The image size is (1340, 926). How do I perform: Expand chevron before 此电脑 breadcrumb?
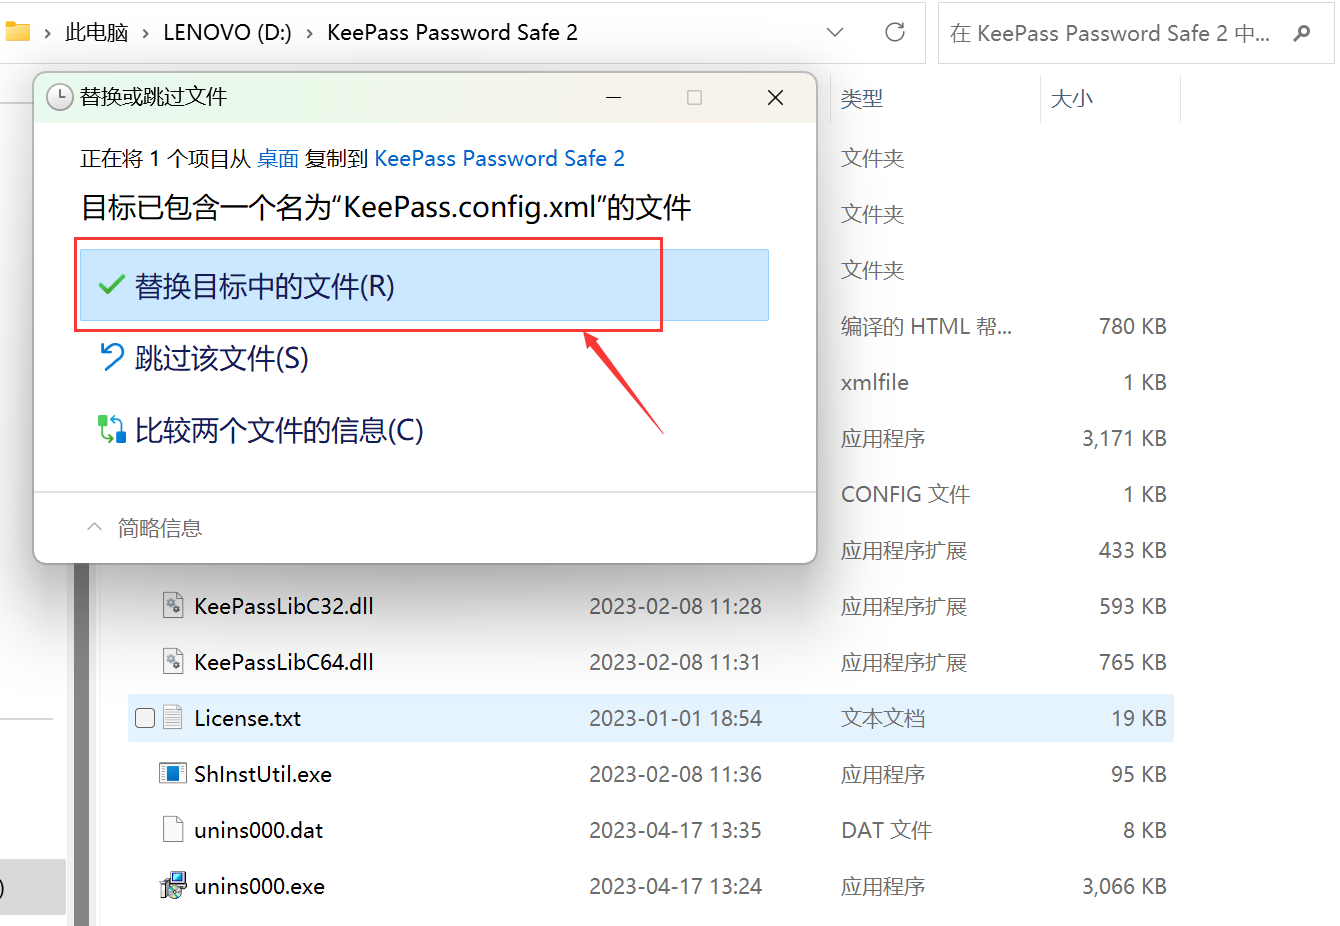coord(47,33)
